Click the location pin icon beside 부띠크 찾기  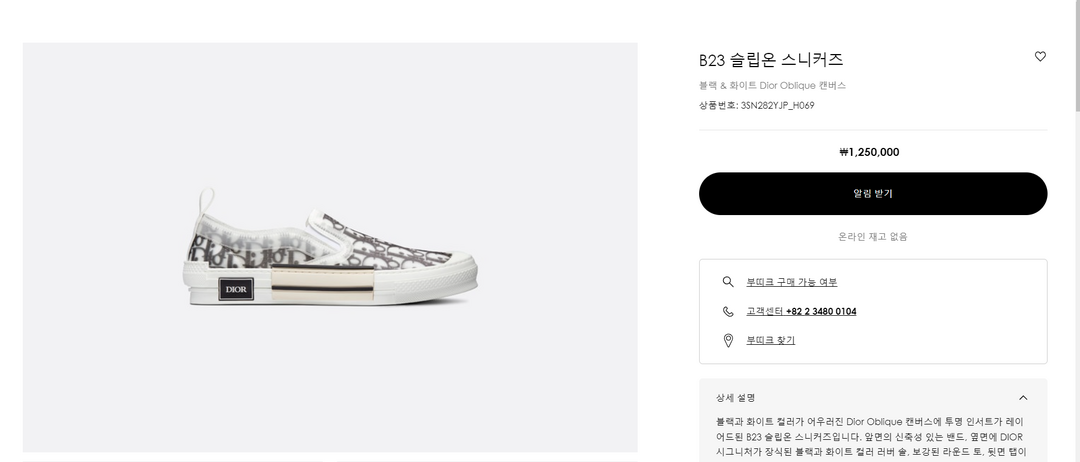pos(728,340)
